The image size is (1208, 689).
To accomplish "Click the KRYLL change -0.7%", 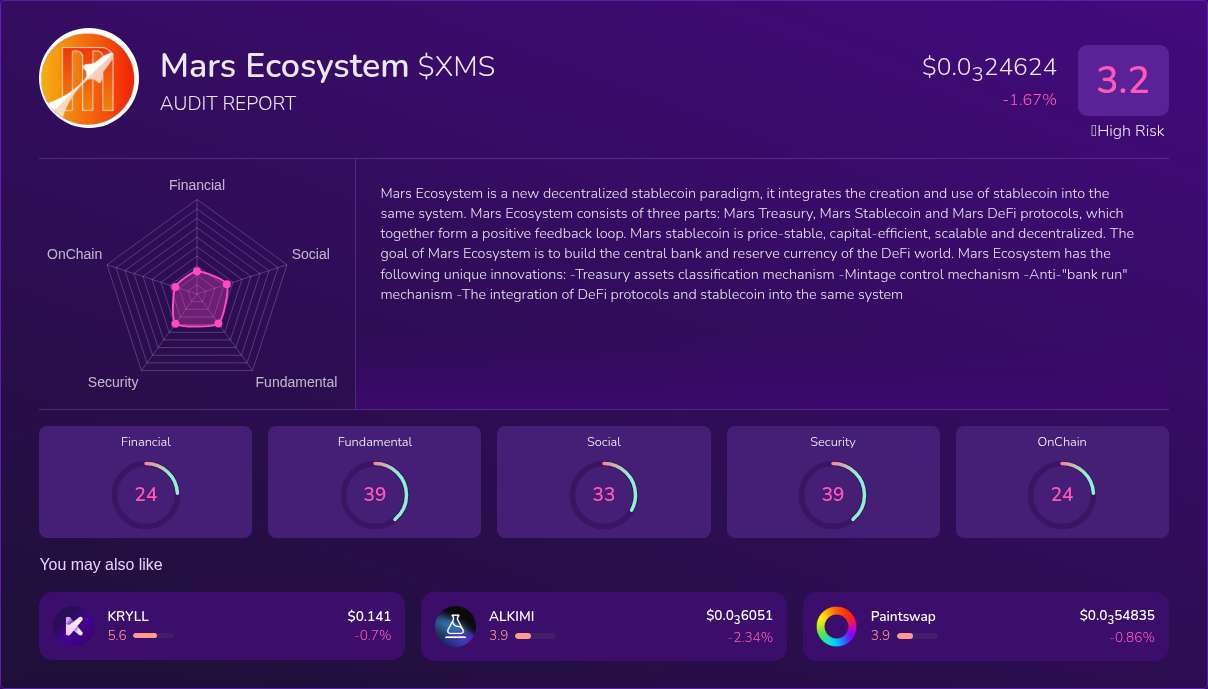I will click(372, 635).
